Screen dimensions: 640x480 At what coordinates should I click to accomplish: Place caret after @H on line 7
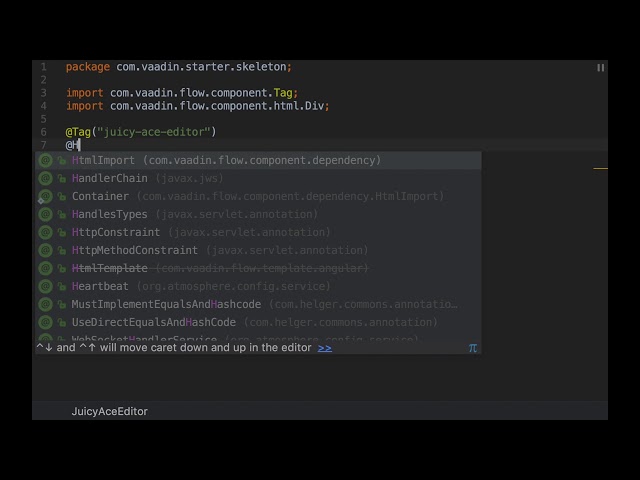click(x=80, y=145)
